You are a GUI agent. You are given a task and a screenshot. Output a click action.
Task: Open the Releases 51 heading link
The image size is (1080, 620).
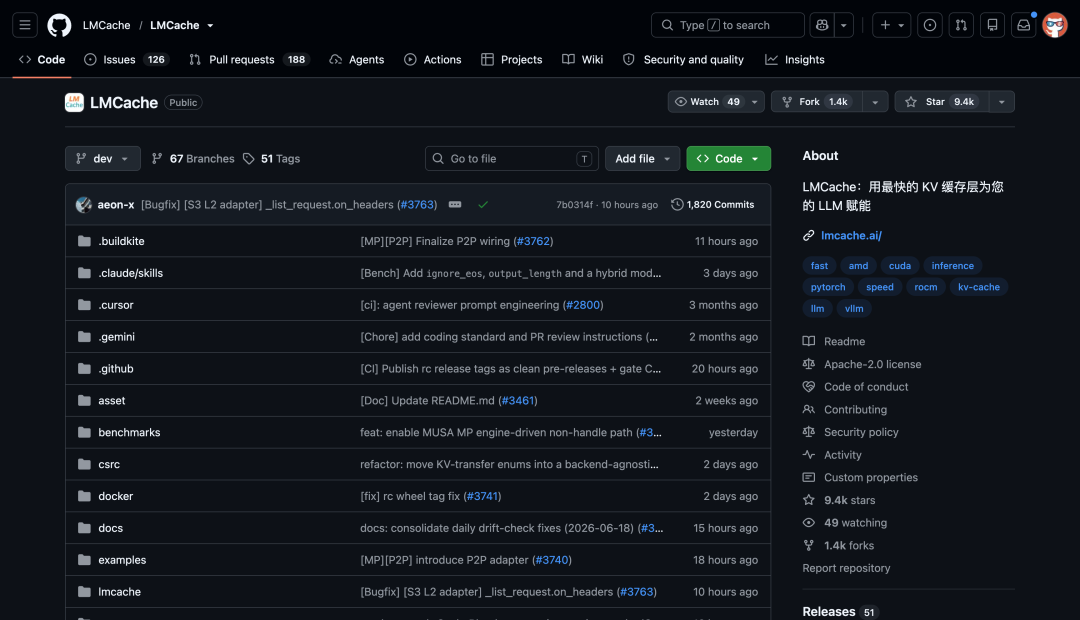point(840,612)
